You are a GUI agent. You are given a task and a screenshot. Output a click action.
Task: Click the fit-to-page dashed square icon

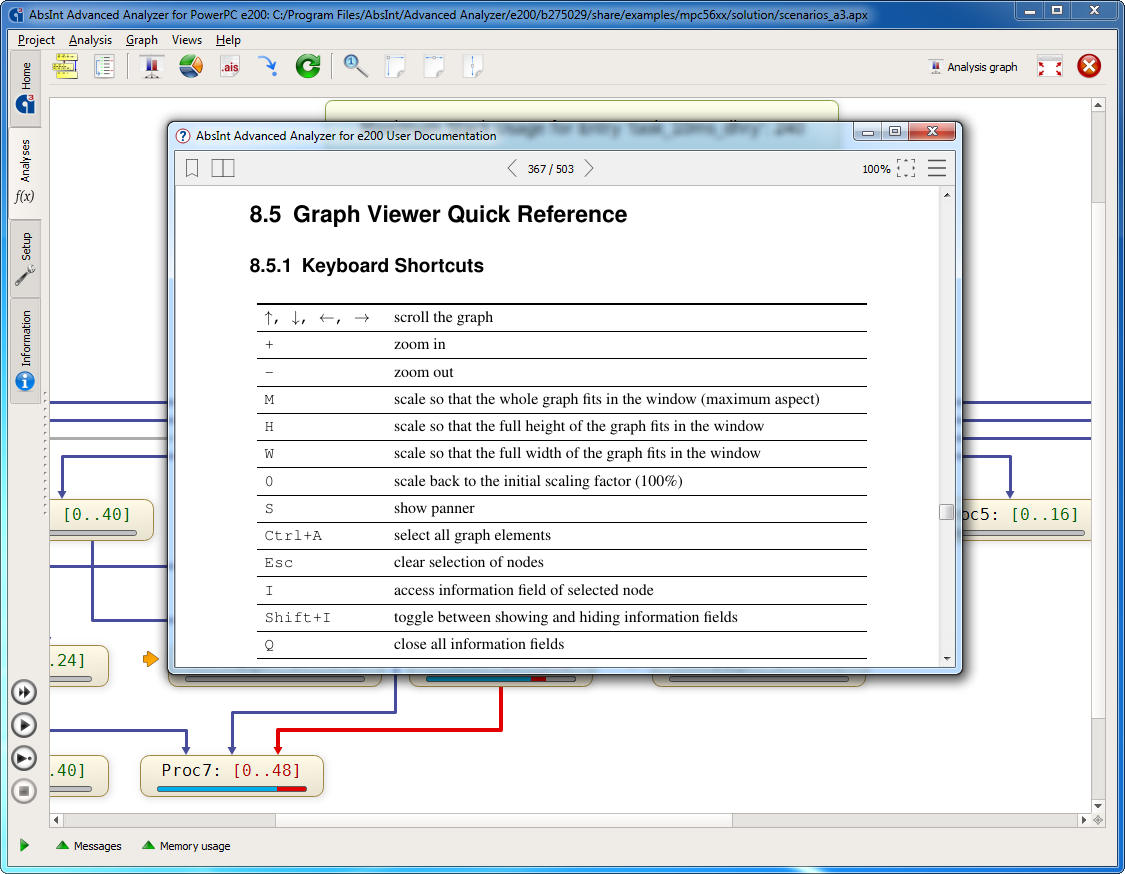pos(905,169)
